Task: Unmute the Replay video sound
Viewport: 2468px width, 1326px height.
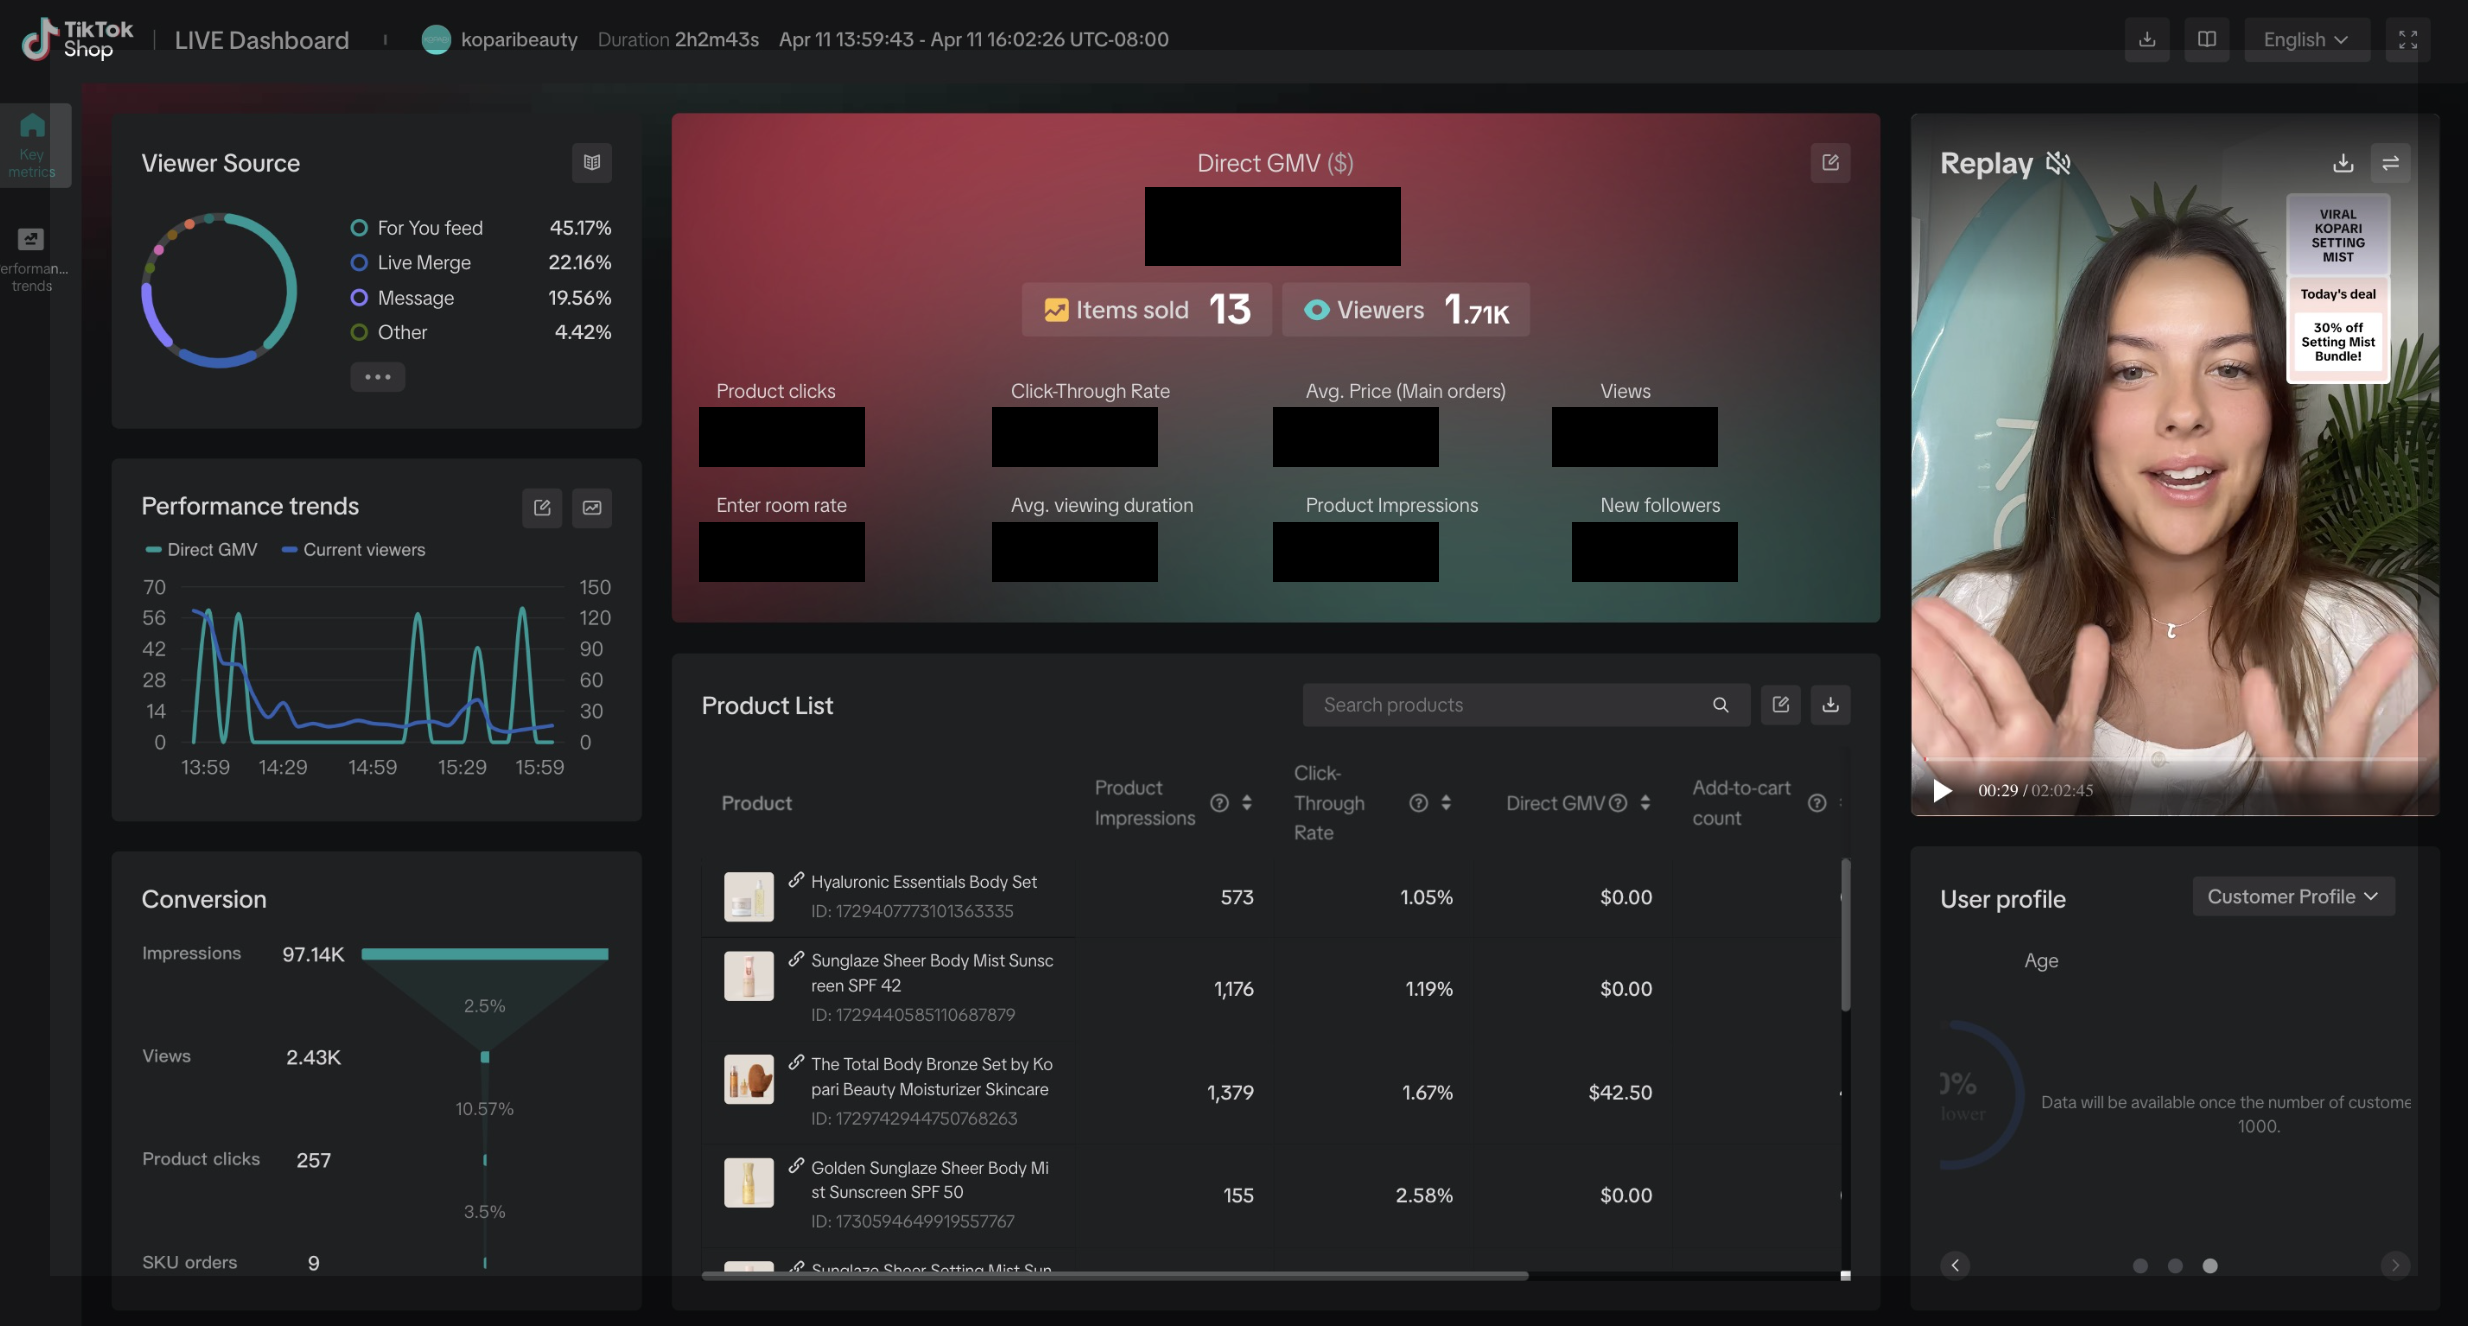Action: point(2058,163)
